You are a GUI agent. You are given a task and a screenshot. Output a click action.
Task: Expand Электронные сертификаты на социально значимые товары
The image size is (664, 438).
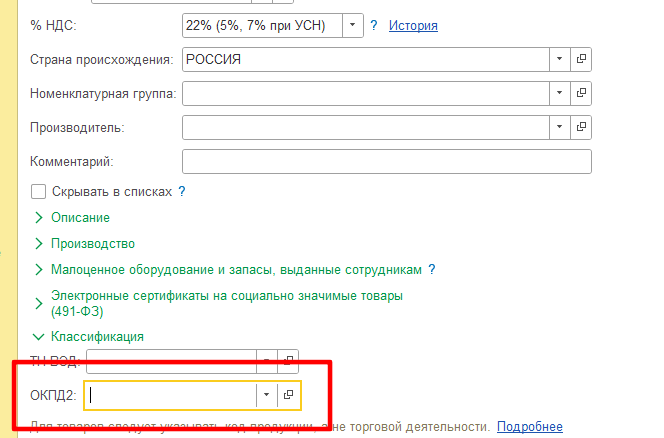[226, 297]
